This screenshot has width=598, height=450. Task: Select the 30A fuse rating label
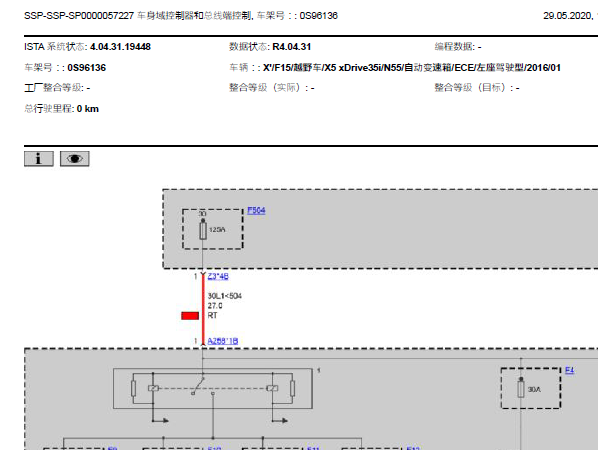pos(534,389)
